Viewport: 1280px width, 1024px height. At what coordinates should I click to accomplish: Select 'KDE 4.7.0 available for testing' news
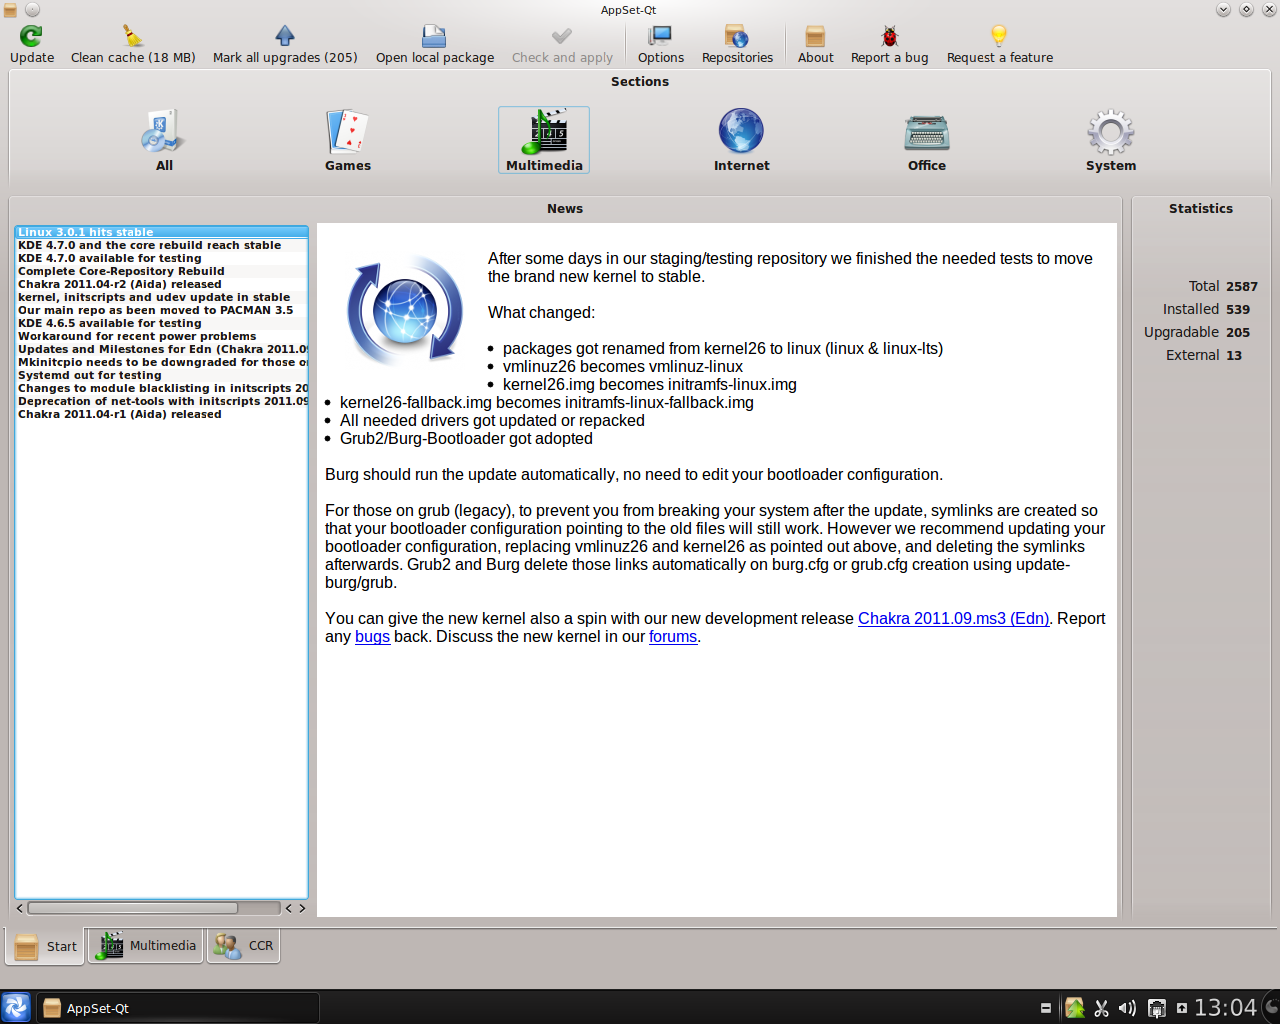tap(161, 258)
